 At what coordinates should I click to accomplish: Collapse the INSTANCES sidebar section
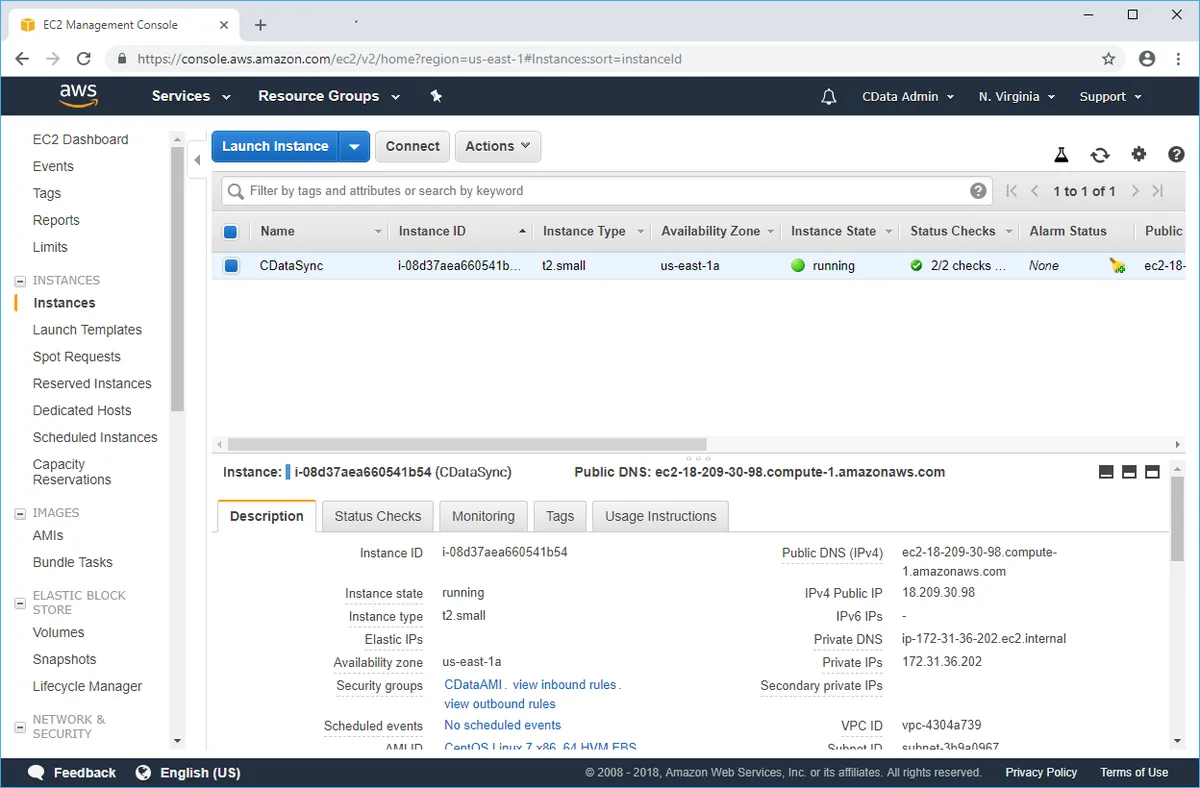tap(20, 281)
